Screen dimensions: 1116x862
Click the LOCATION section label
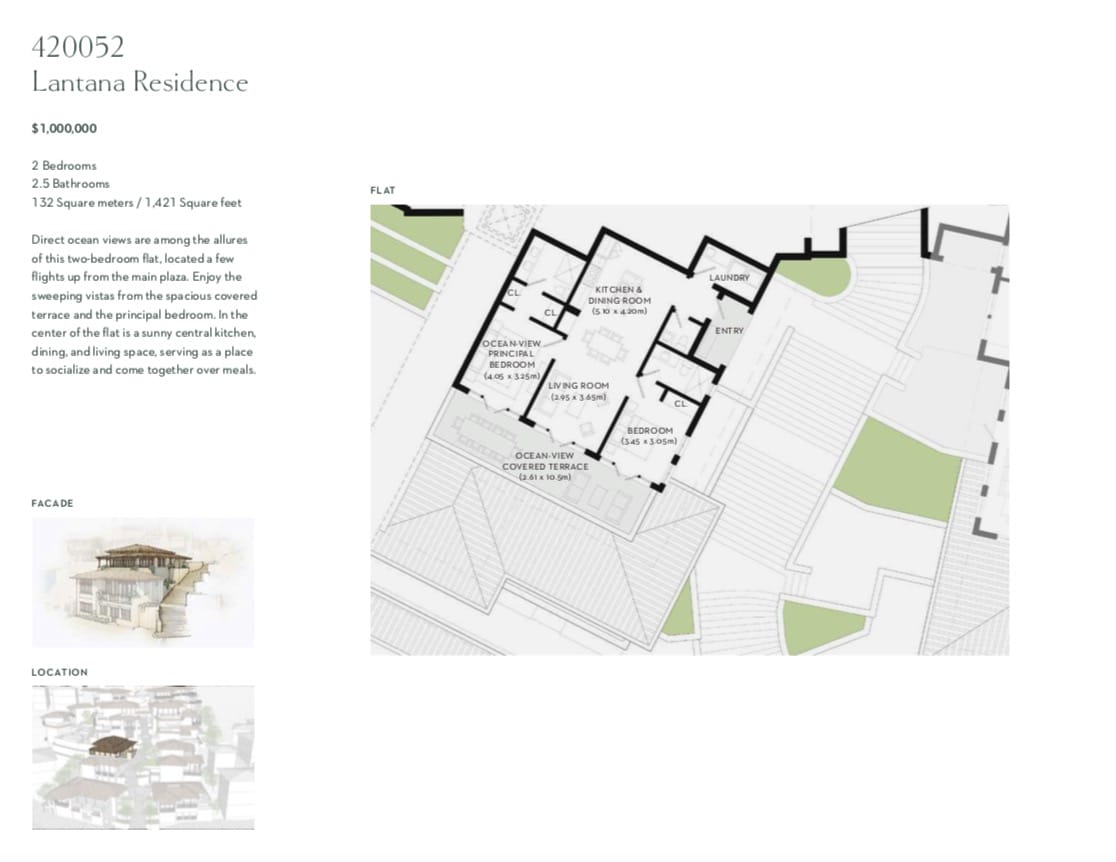(59, 672)
